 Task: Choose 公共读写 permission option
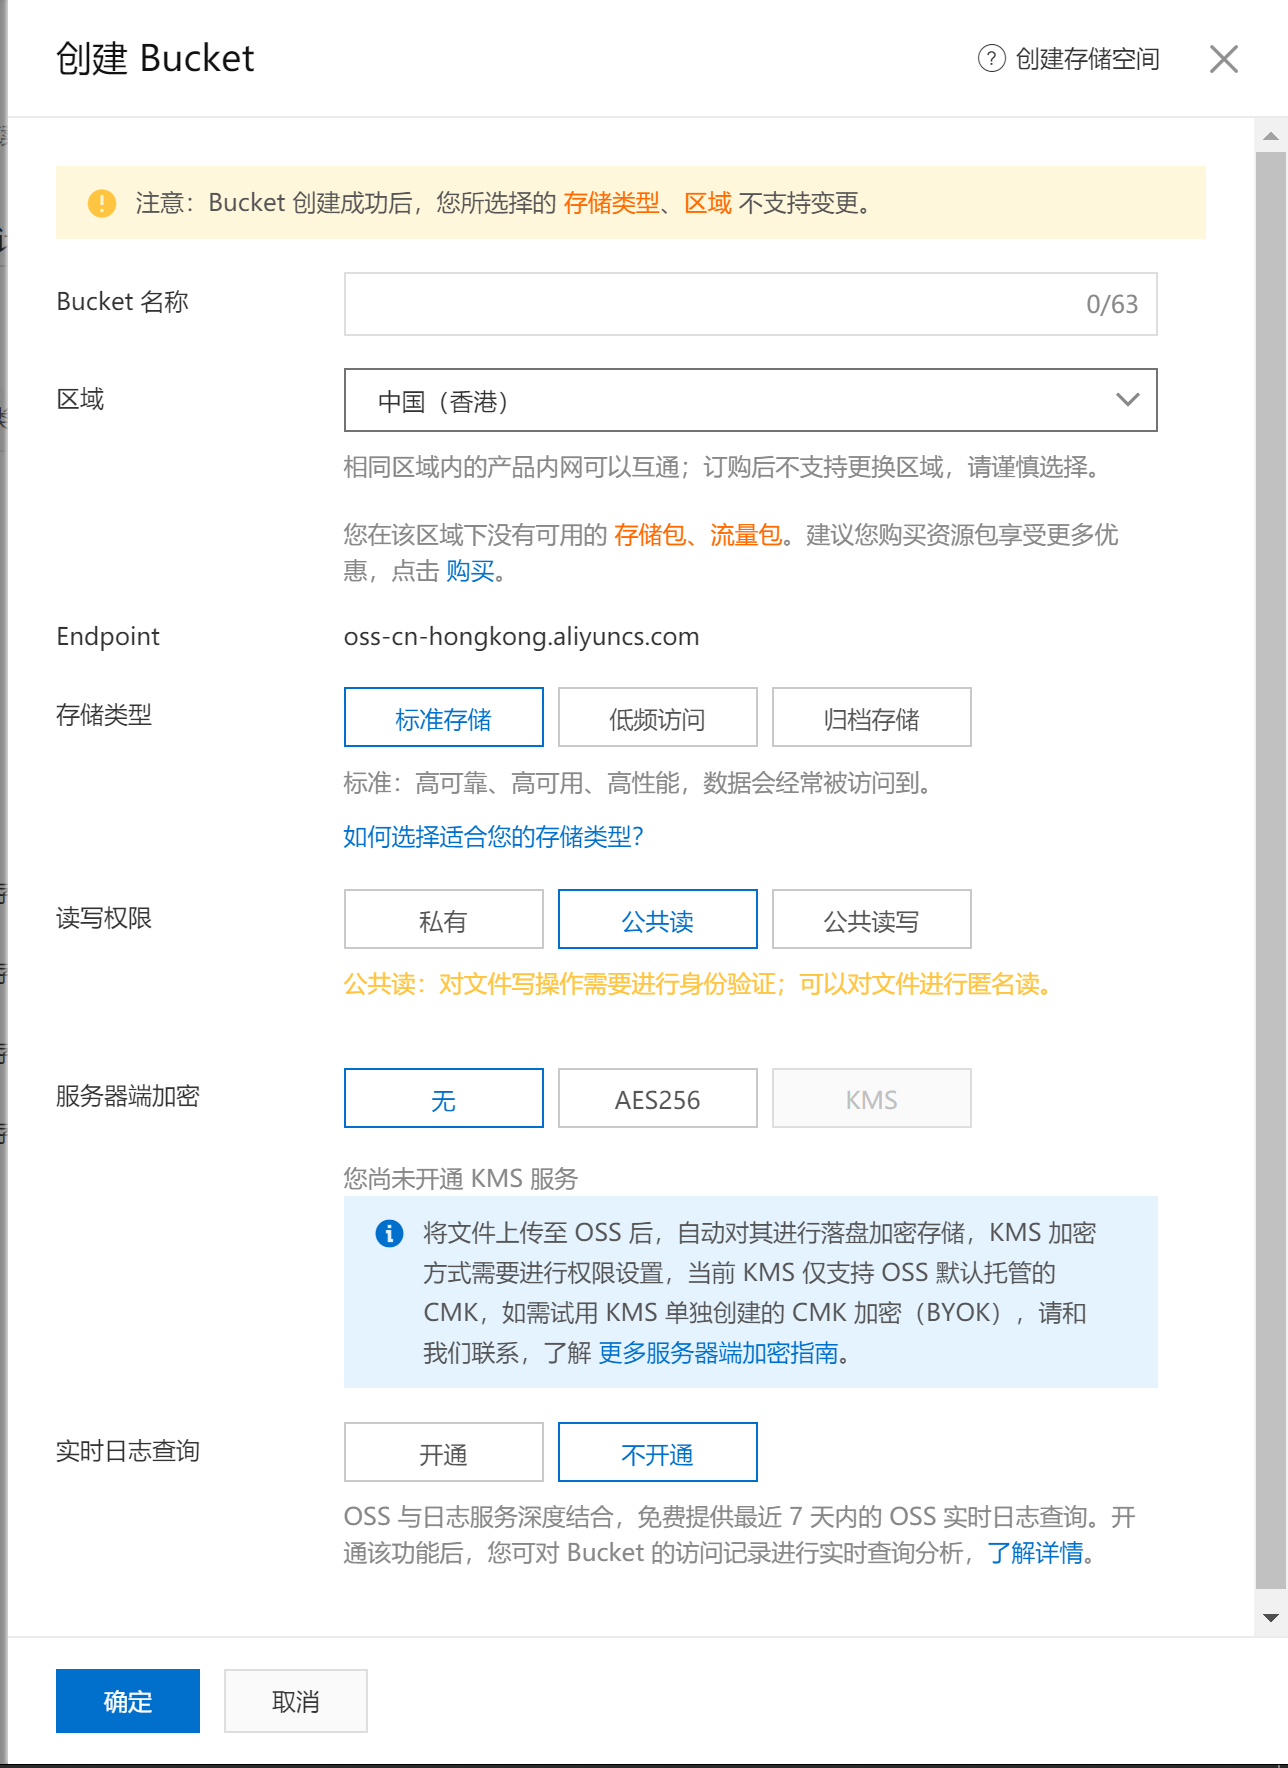pos(871,920)
